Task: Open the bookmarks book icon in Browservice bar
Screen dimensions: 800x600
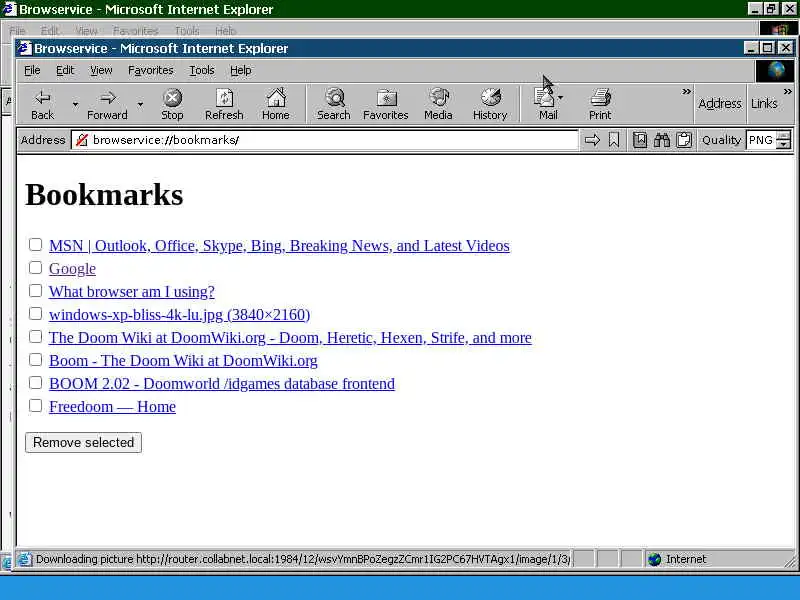Action: 640,140
